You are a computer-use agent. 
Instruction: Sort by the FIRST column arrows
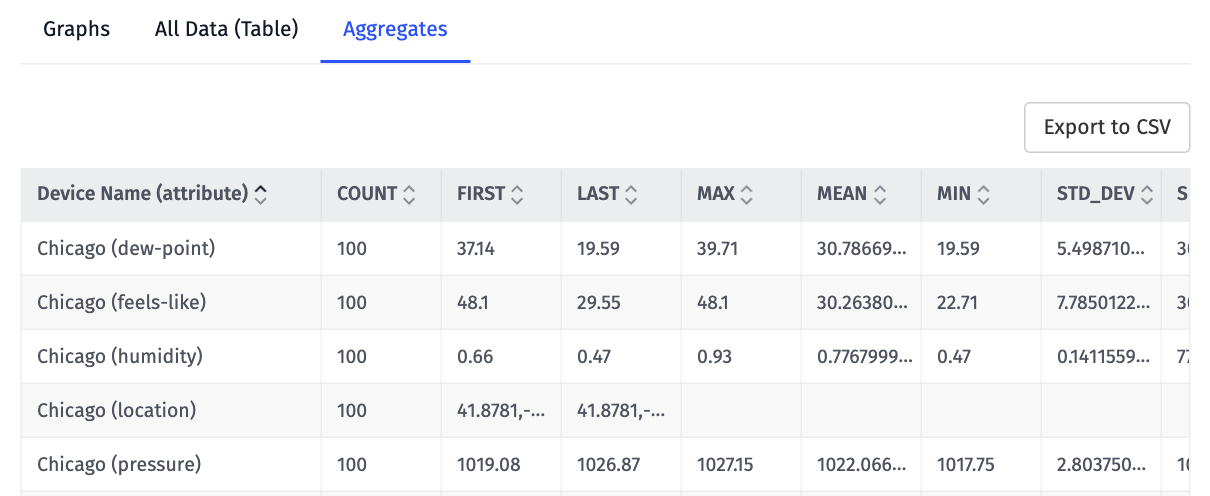[x=517, y=195]
